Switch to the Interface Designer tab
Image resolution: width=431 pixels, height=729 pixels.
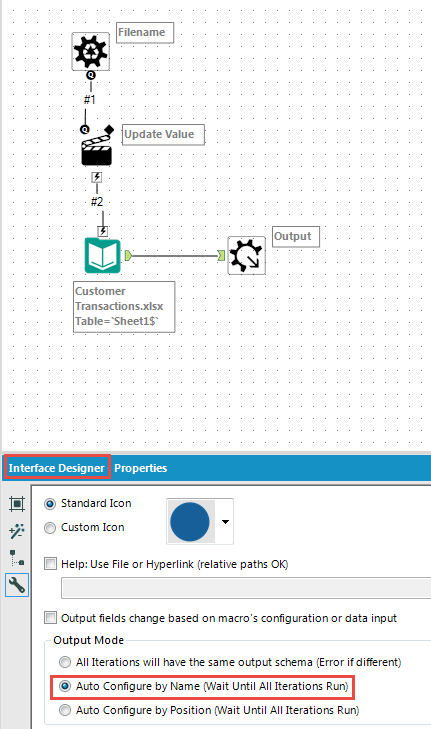point(57,468)
